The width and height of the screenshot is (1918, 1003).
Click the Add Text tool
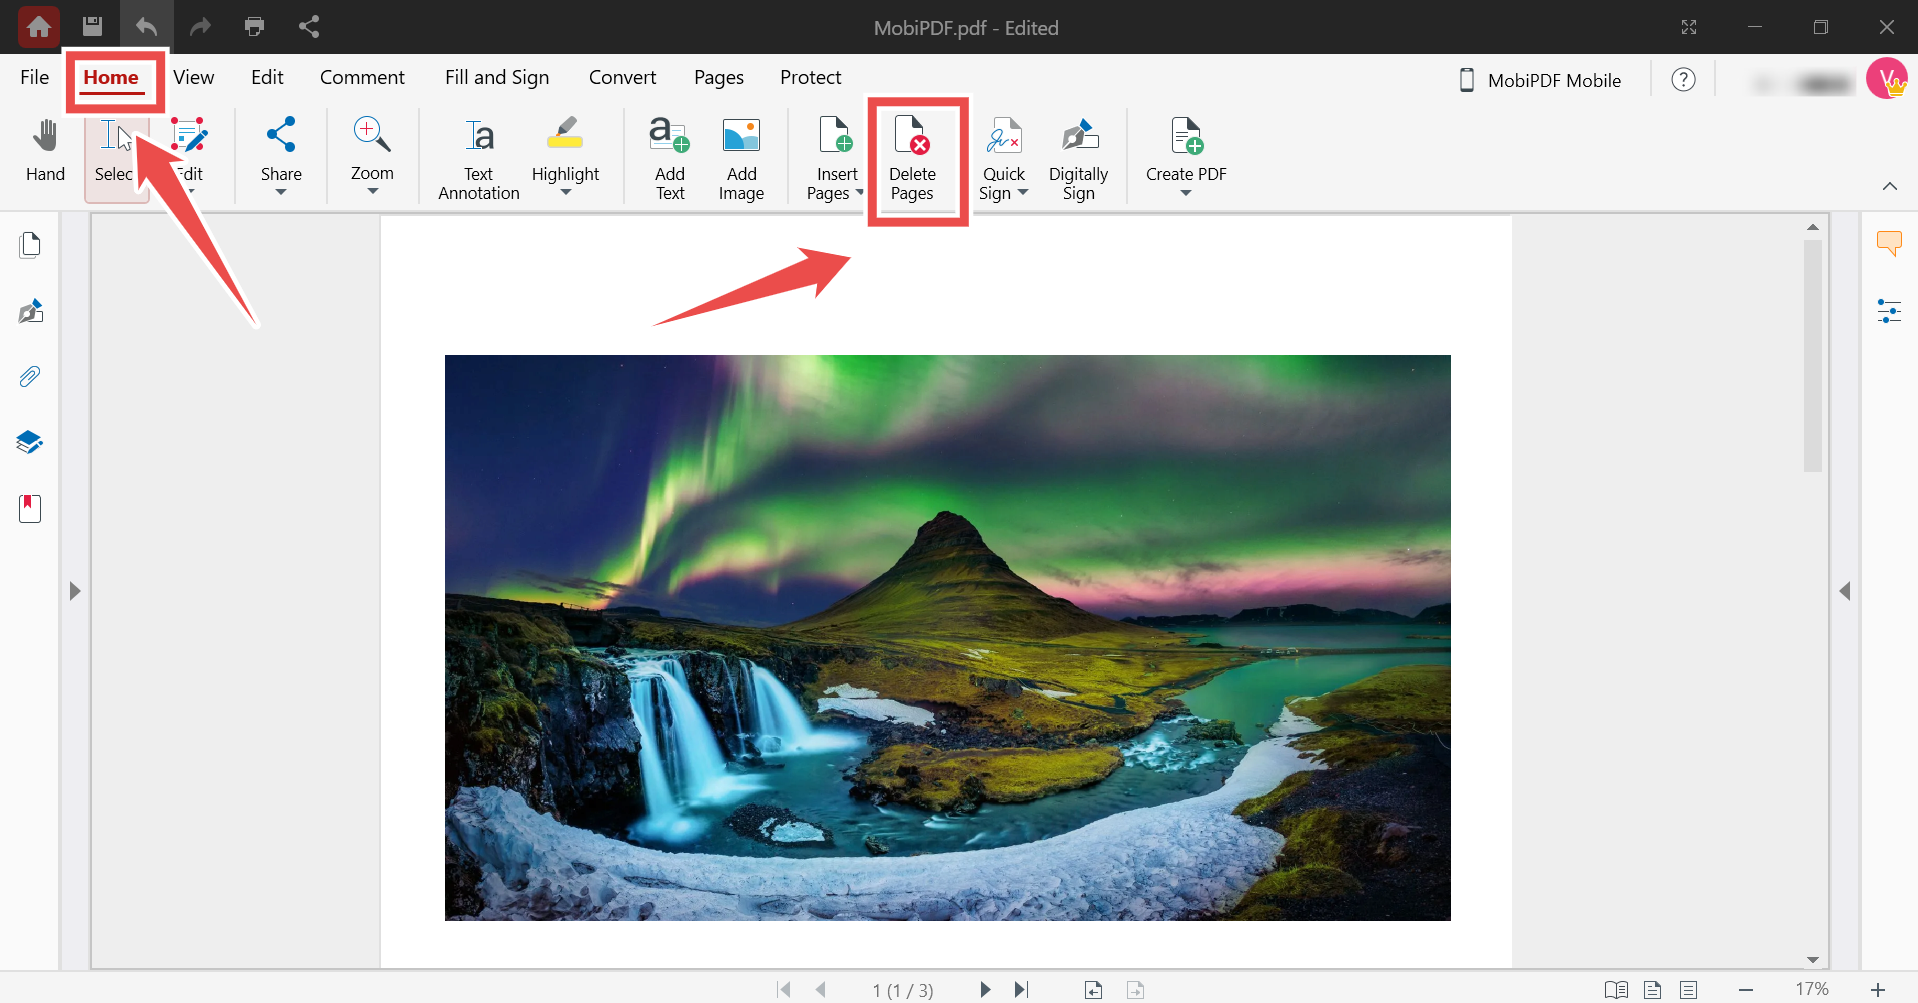point(670,158)
